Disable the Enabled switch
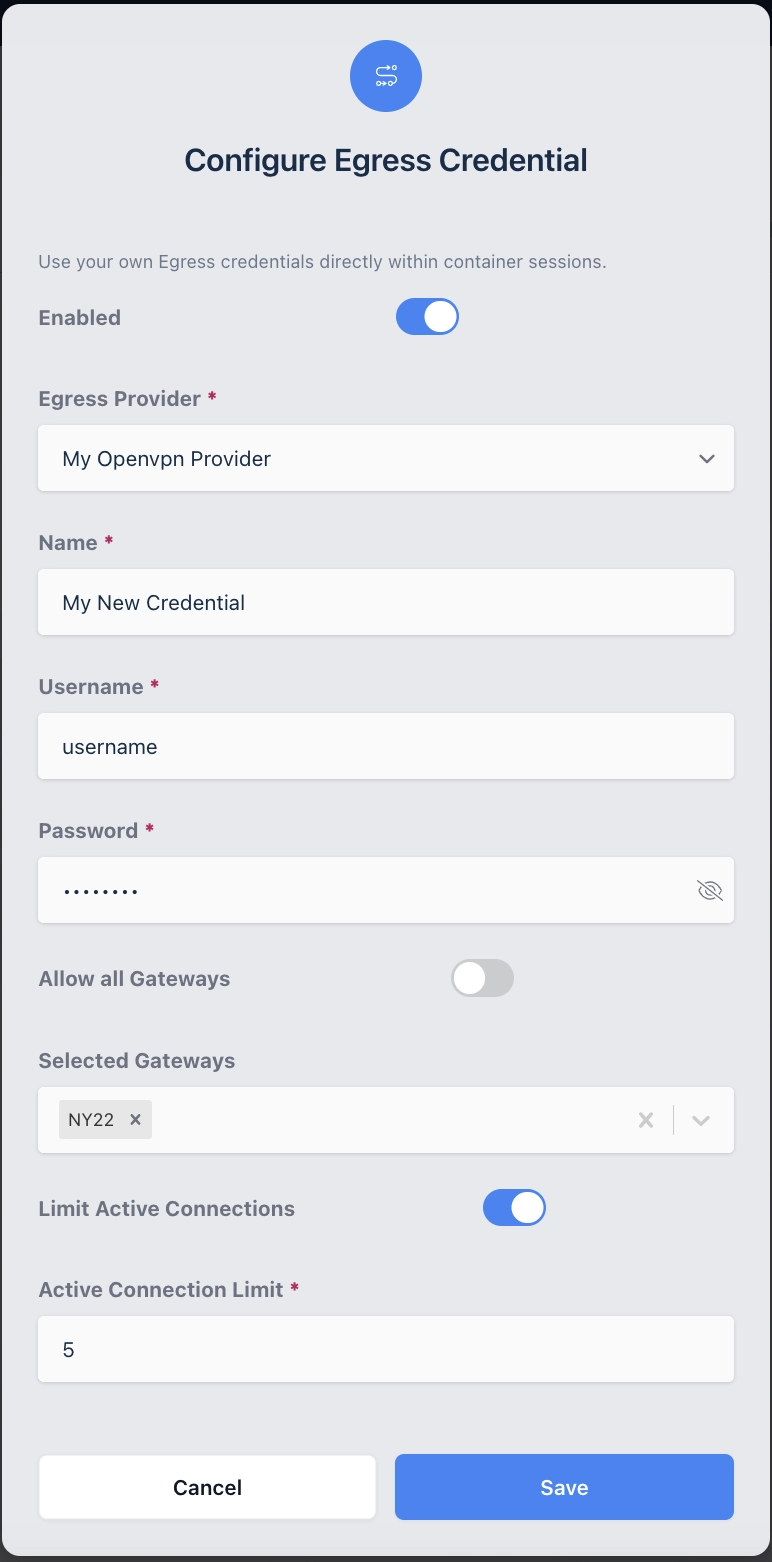This screenshot has width=772, height=1562. point(427,317)
